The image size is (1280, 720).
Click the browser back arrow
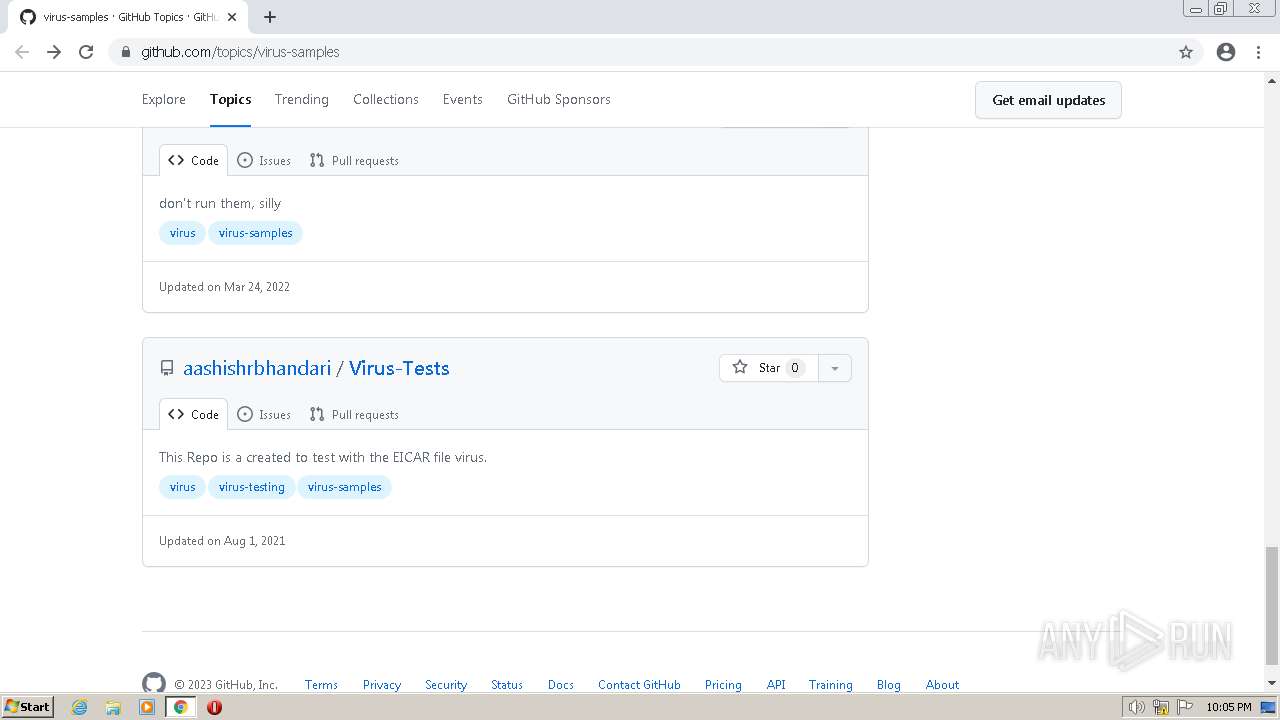point(22,52)
